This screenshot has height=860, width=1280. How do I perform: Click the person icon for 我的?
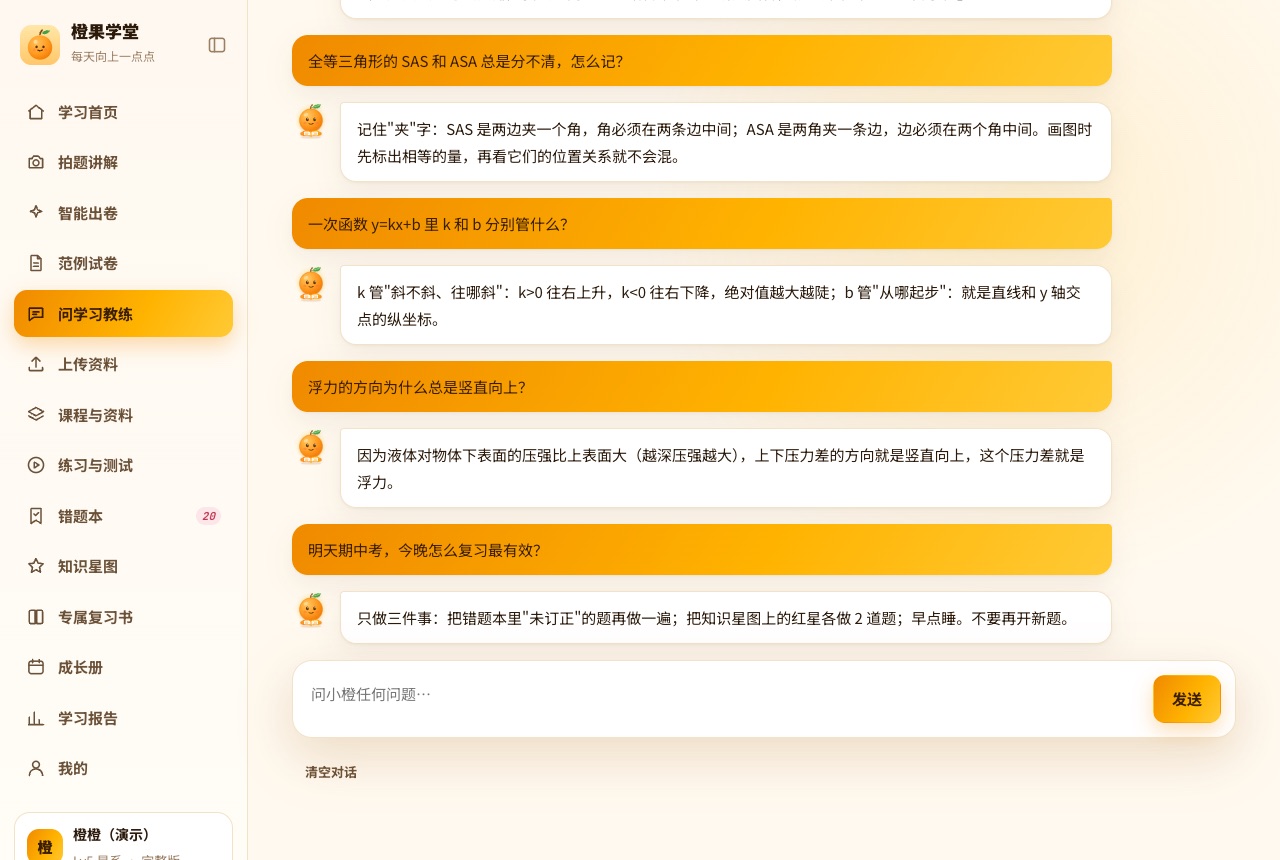pyautogui.click(x=36, y=768)
